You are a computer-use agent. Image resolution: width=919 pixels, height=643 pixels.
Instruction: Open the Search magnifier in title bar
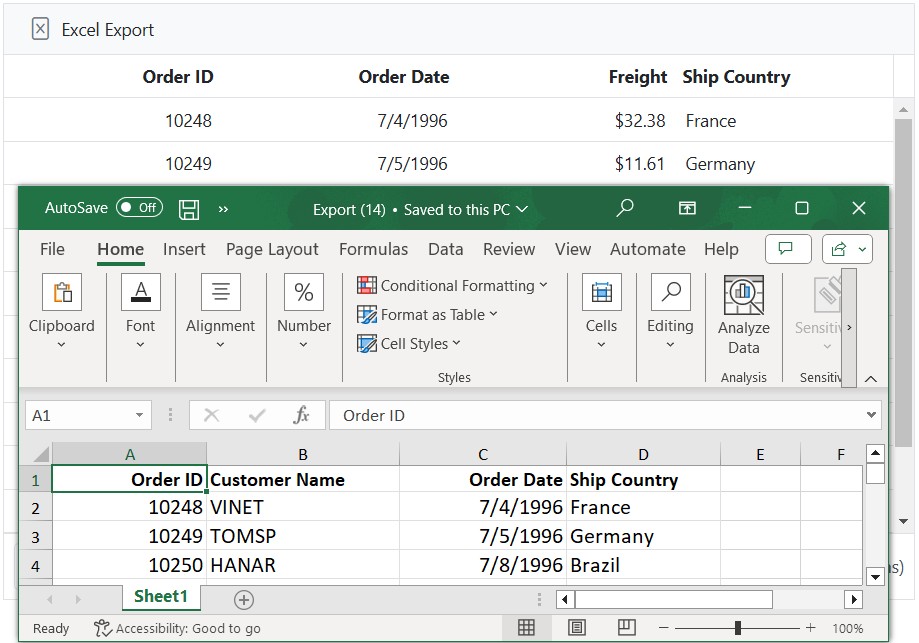(625, 207)
